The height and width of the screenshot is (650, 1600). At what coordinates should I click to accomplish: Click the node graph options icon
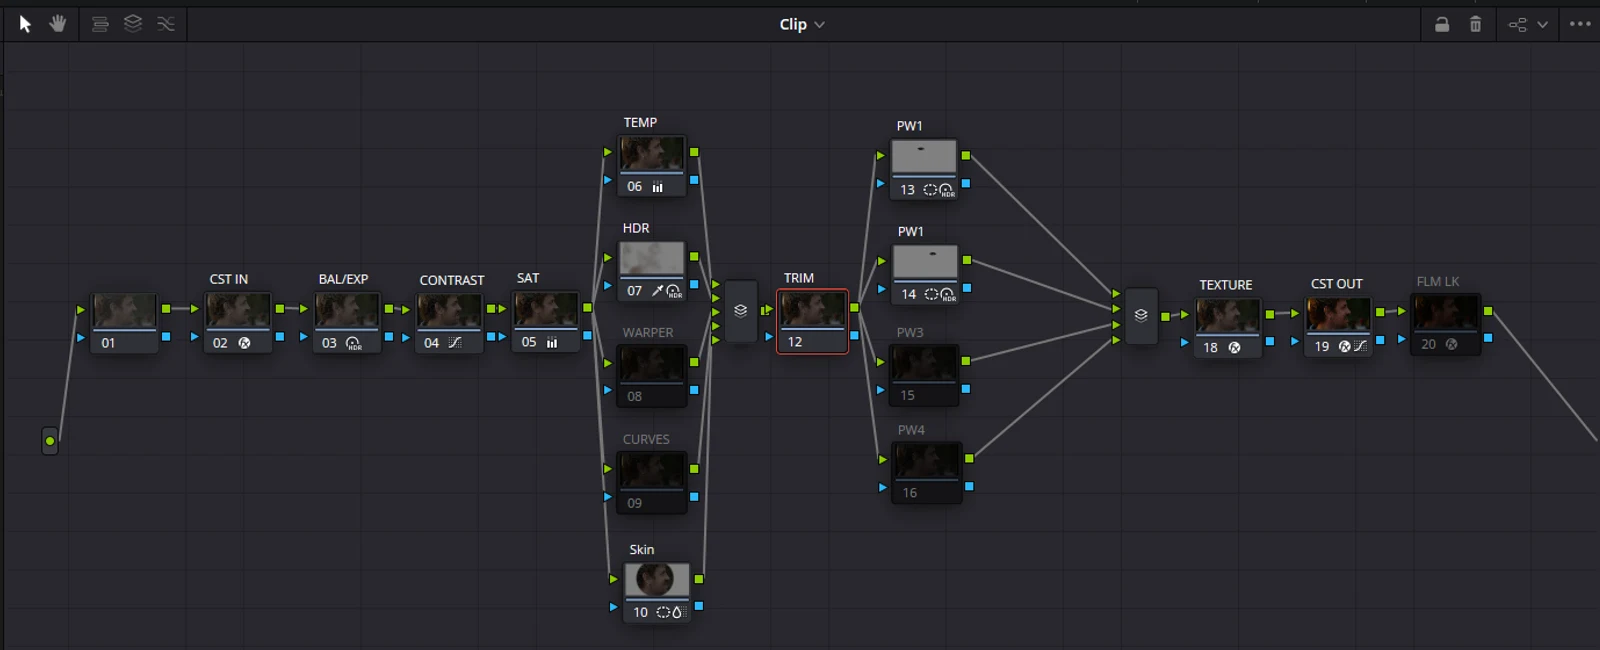tap(1518, 24)
